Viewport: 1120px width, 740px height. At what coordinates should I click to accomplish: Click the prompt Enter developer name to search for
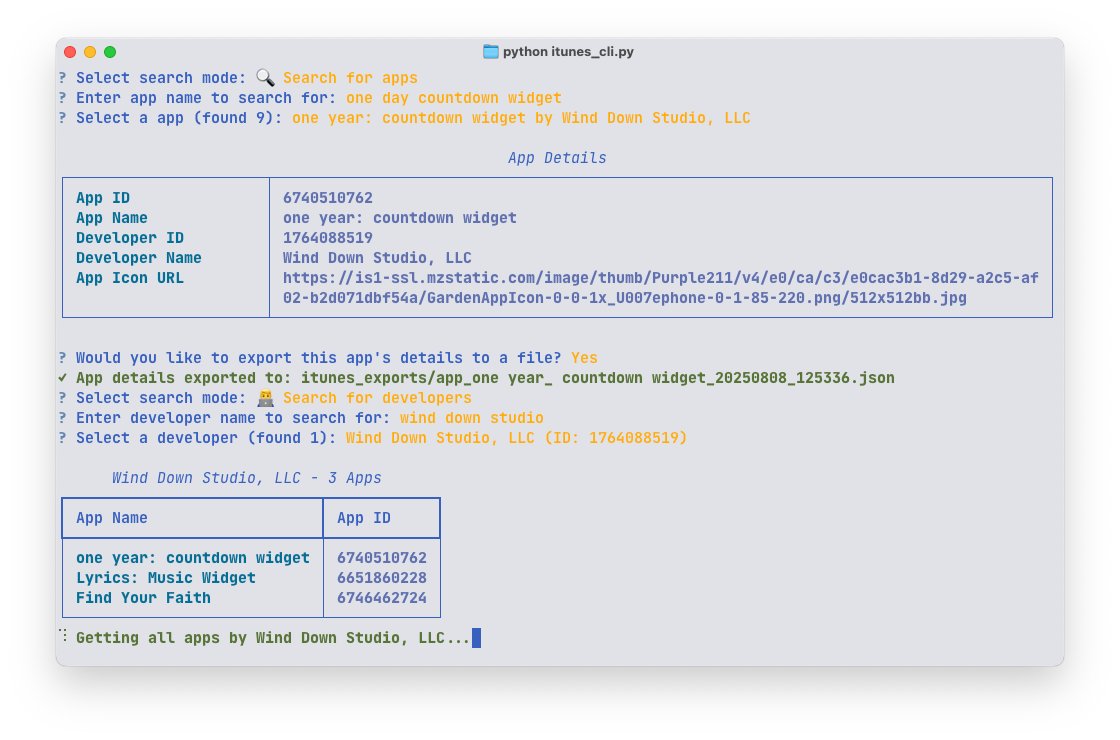[234, 418]
